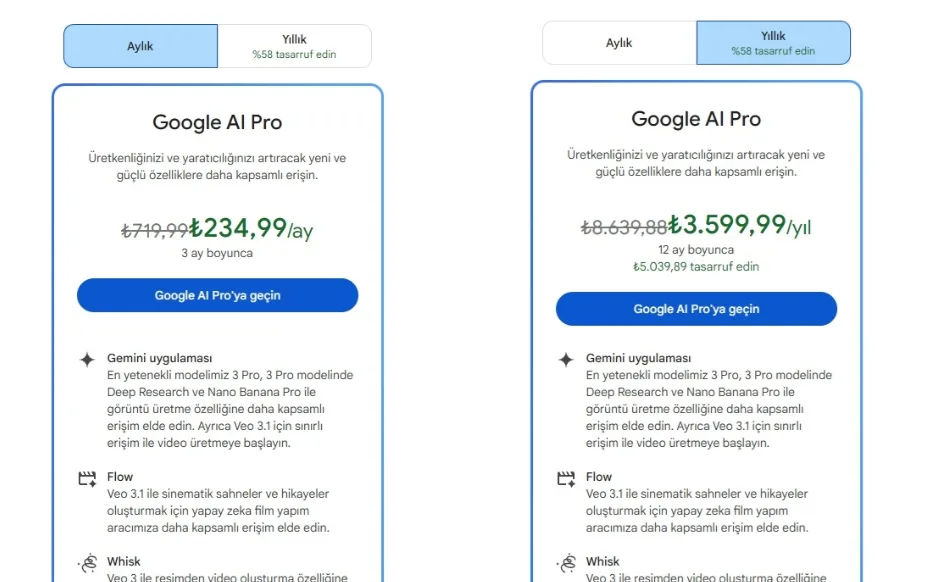This screenshot has width=935, height=582.
Task: Click the ₺3.599,99/yıl yearly price
Action: point(739,225)
